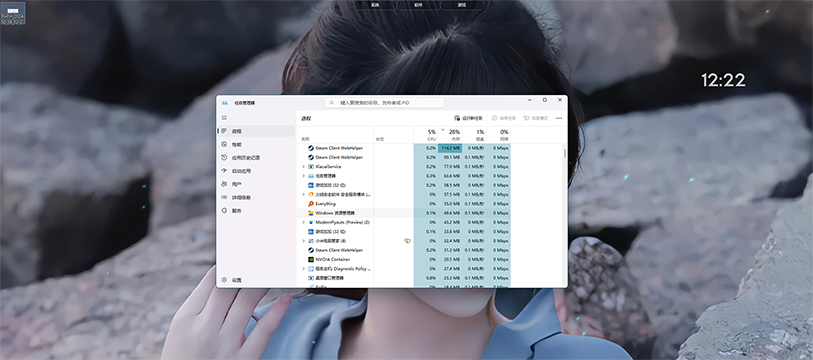Click the 12:22 desktop clock widget
Viewport: 813px width, 360px height.
click(723, 80)
